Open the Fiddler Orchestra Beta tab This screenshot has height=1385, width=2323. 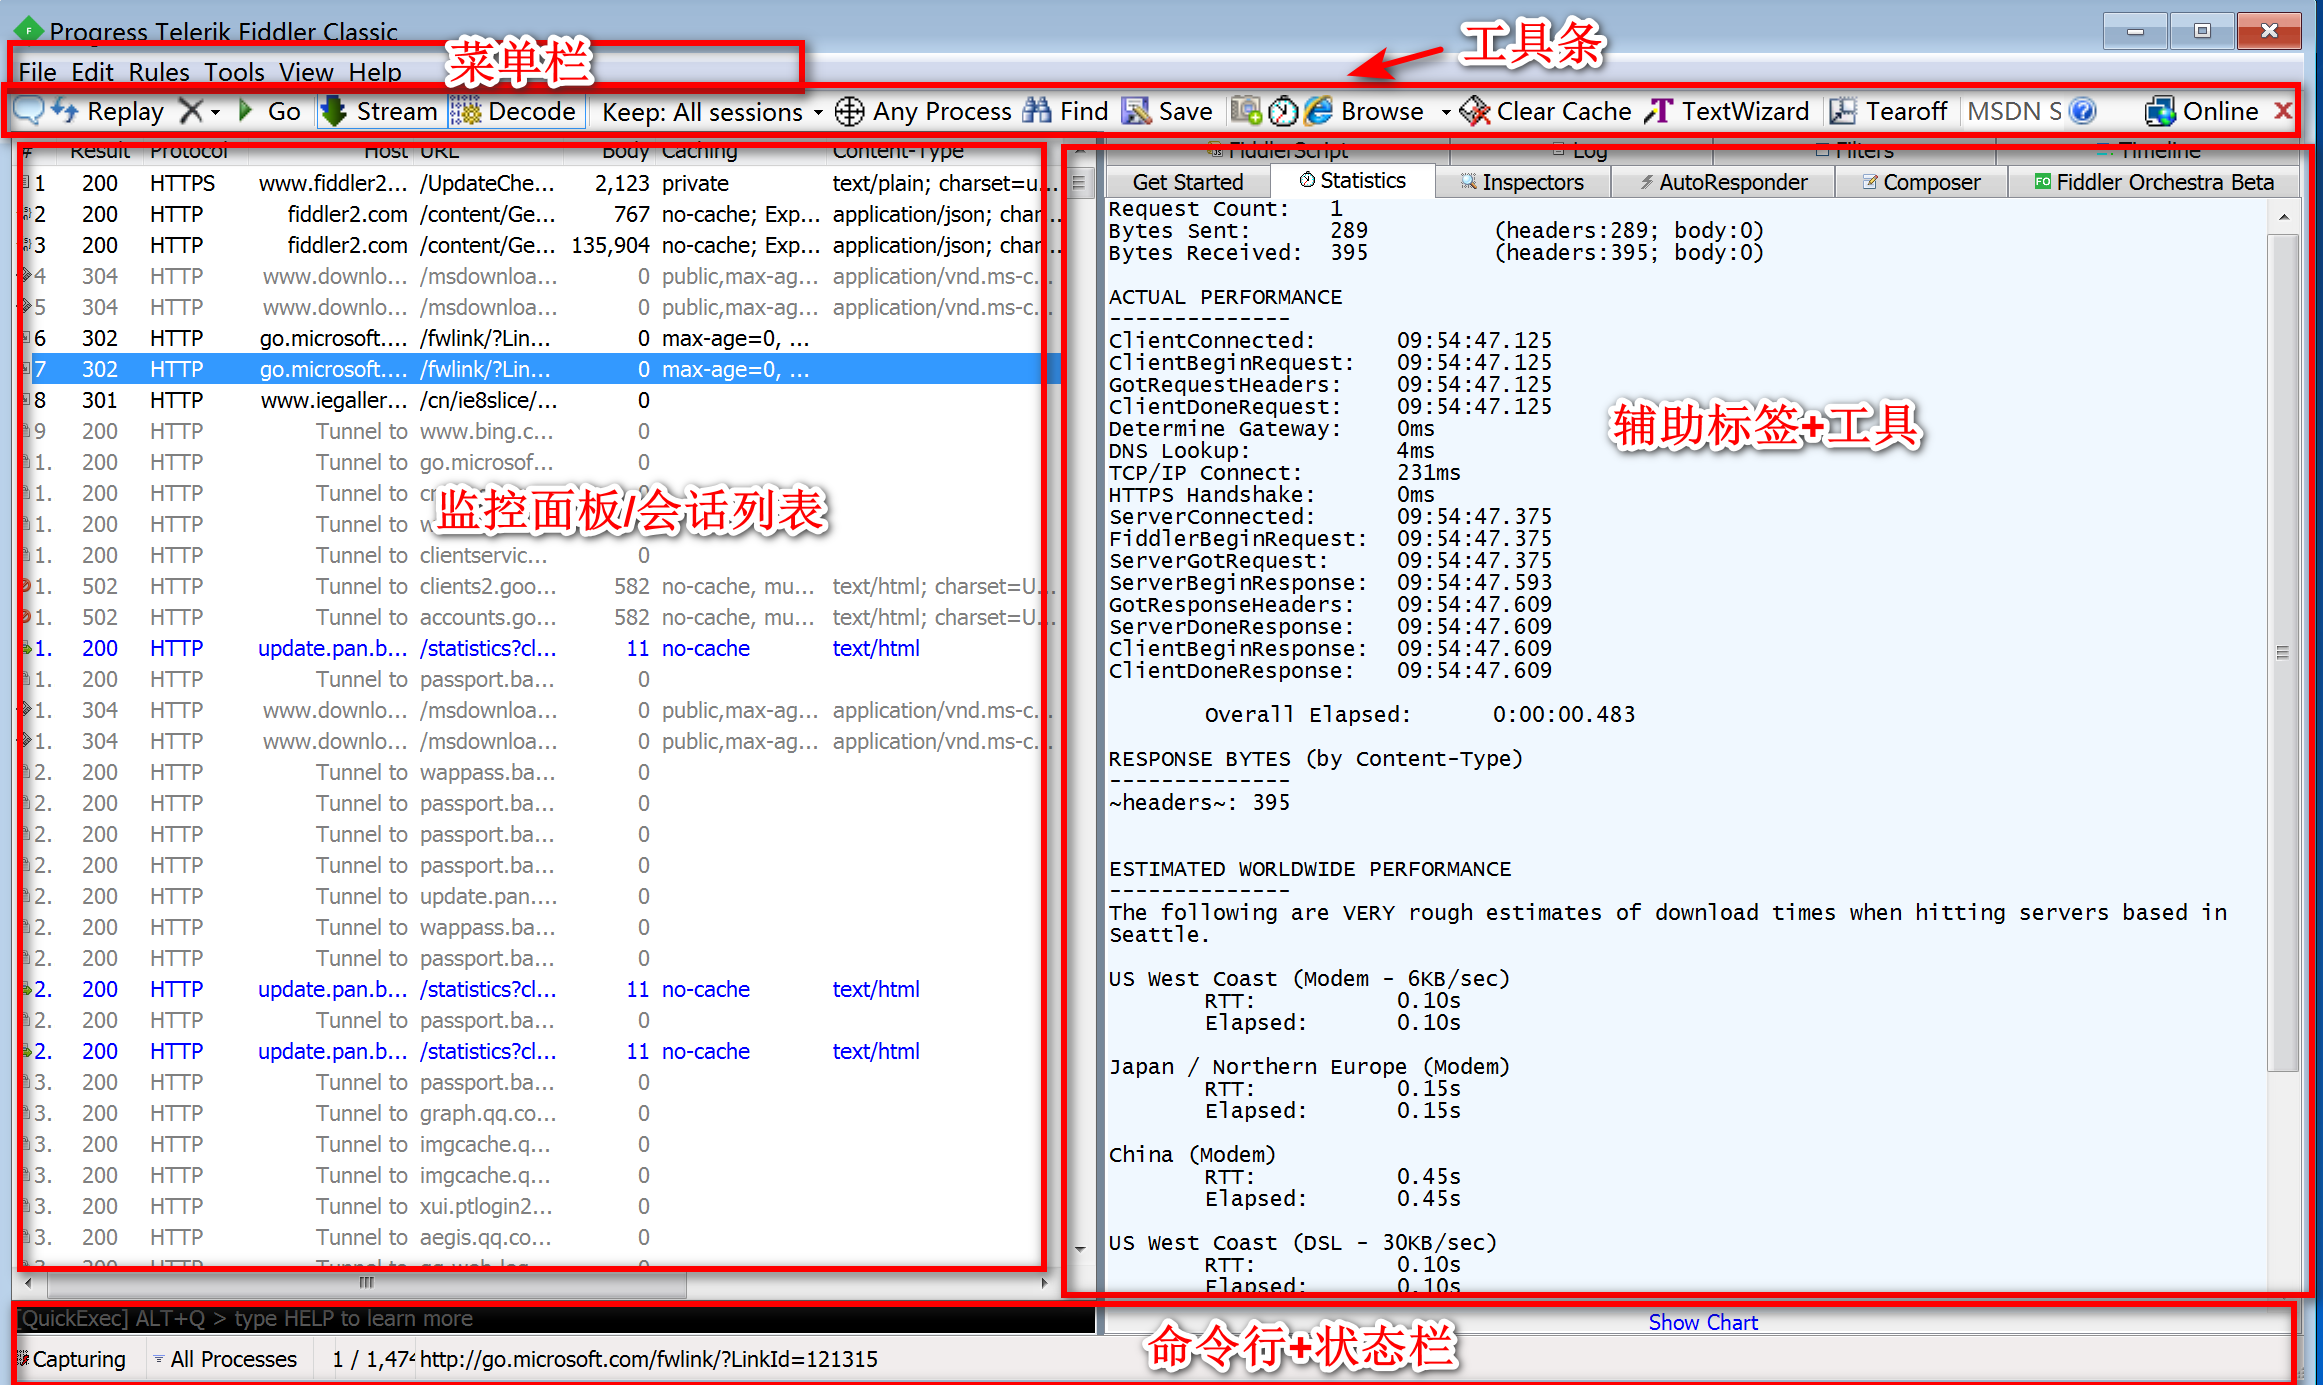(2155, 182)
